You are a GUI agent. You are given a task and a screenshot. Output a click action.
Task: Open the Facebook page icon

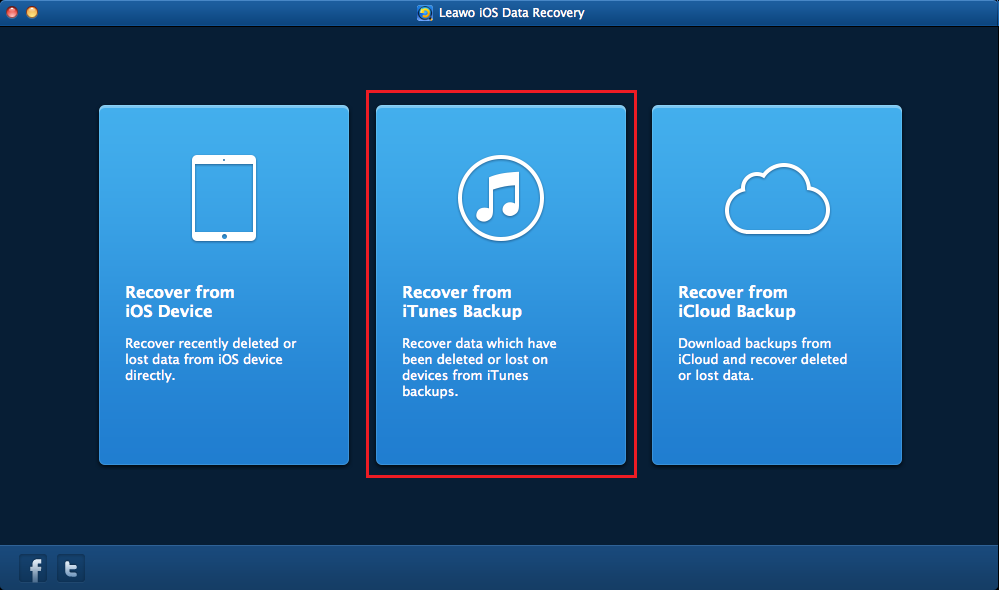[x=35, y=569]
